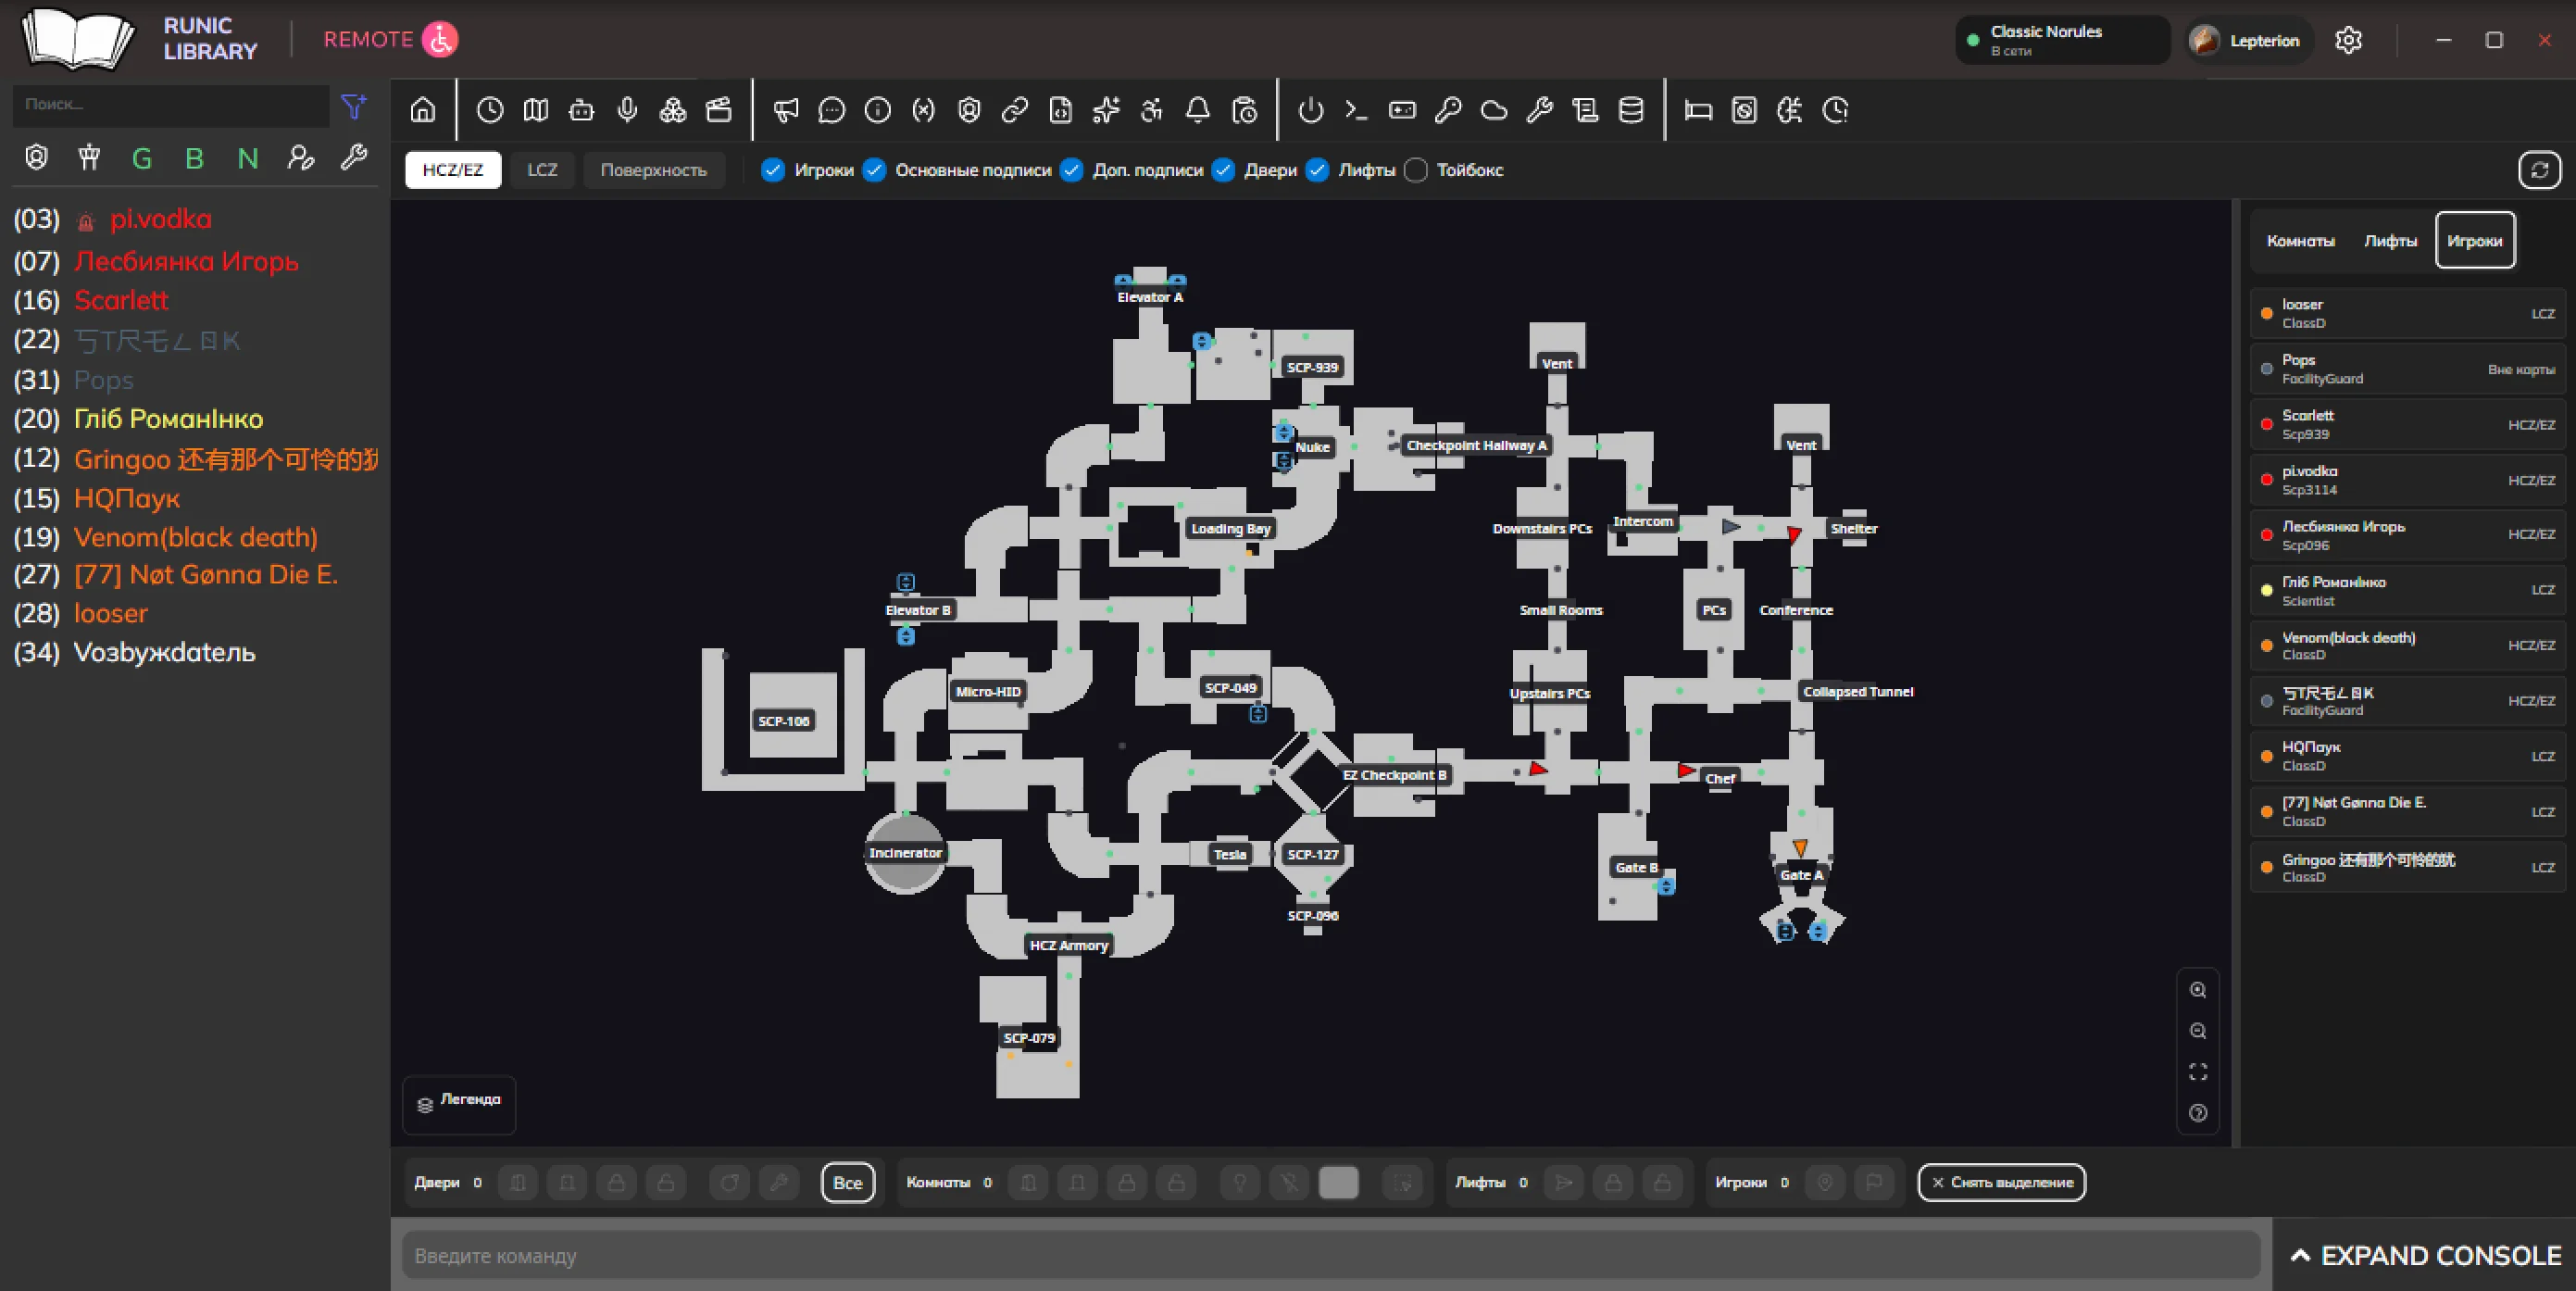Expand the console panel
The image size is (2576, 1291).
[2425, 1255]
